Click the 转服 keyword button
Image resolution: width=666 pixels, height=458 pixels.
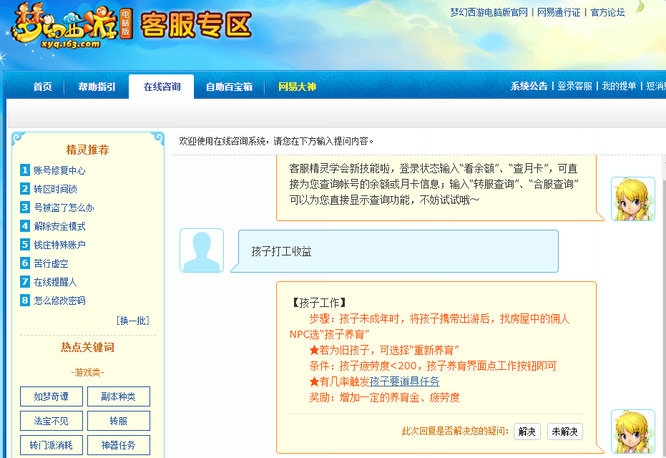click(x=119, y=421)
